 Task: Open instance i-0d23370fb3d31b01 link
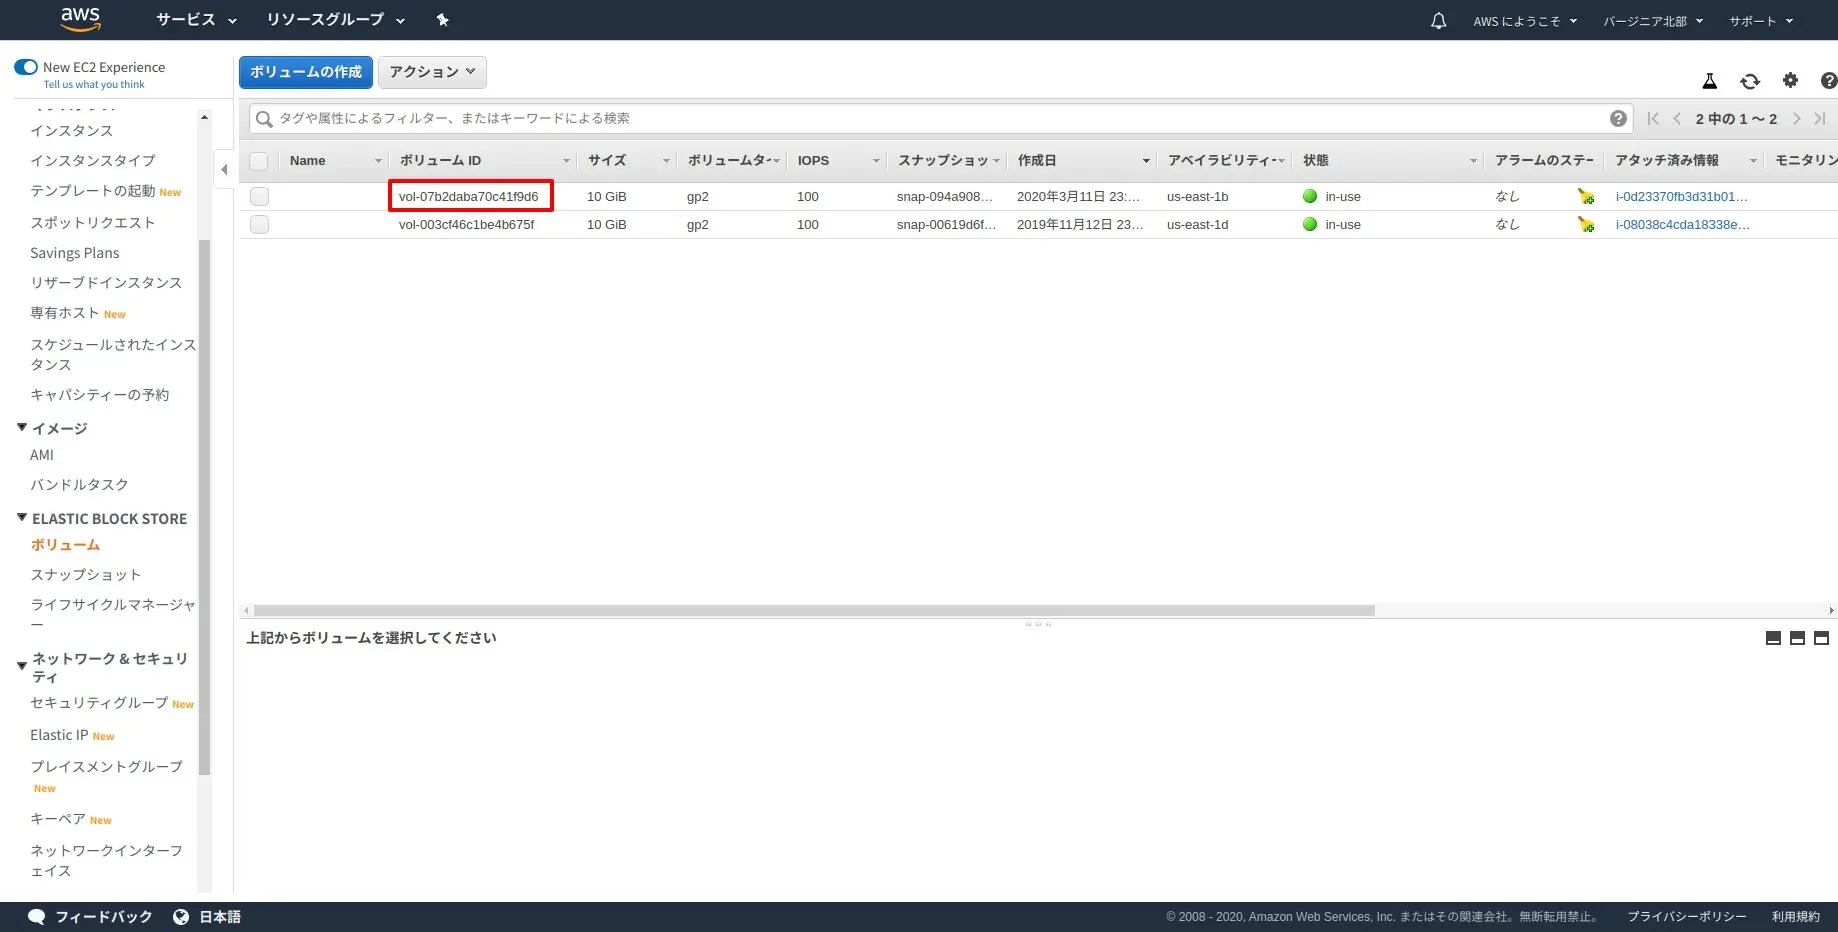(1682, 196)
